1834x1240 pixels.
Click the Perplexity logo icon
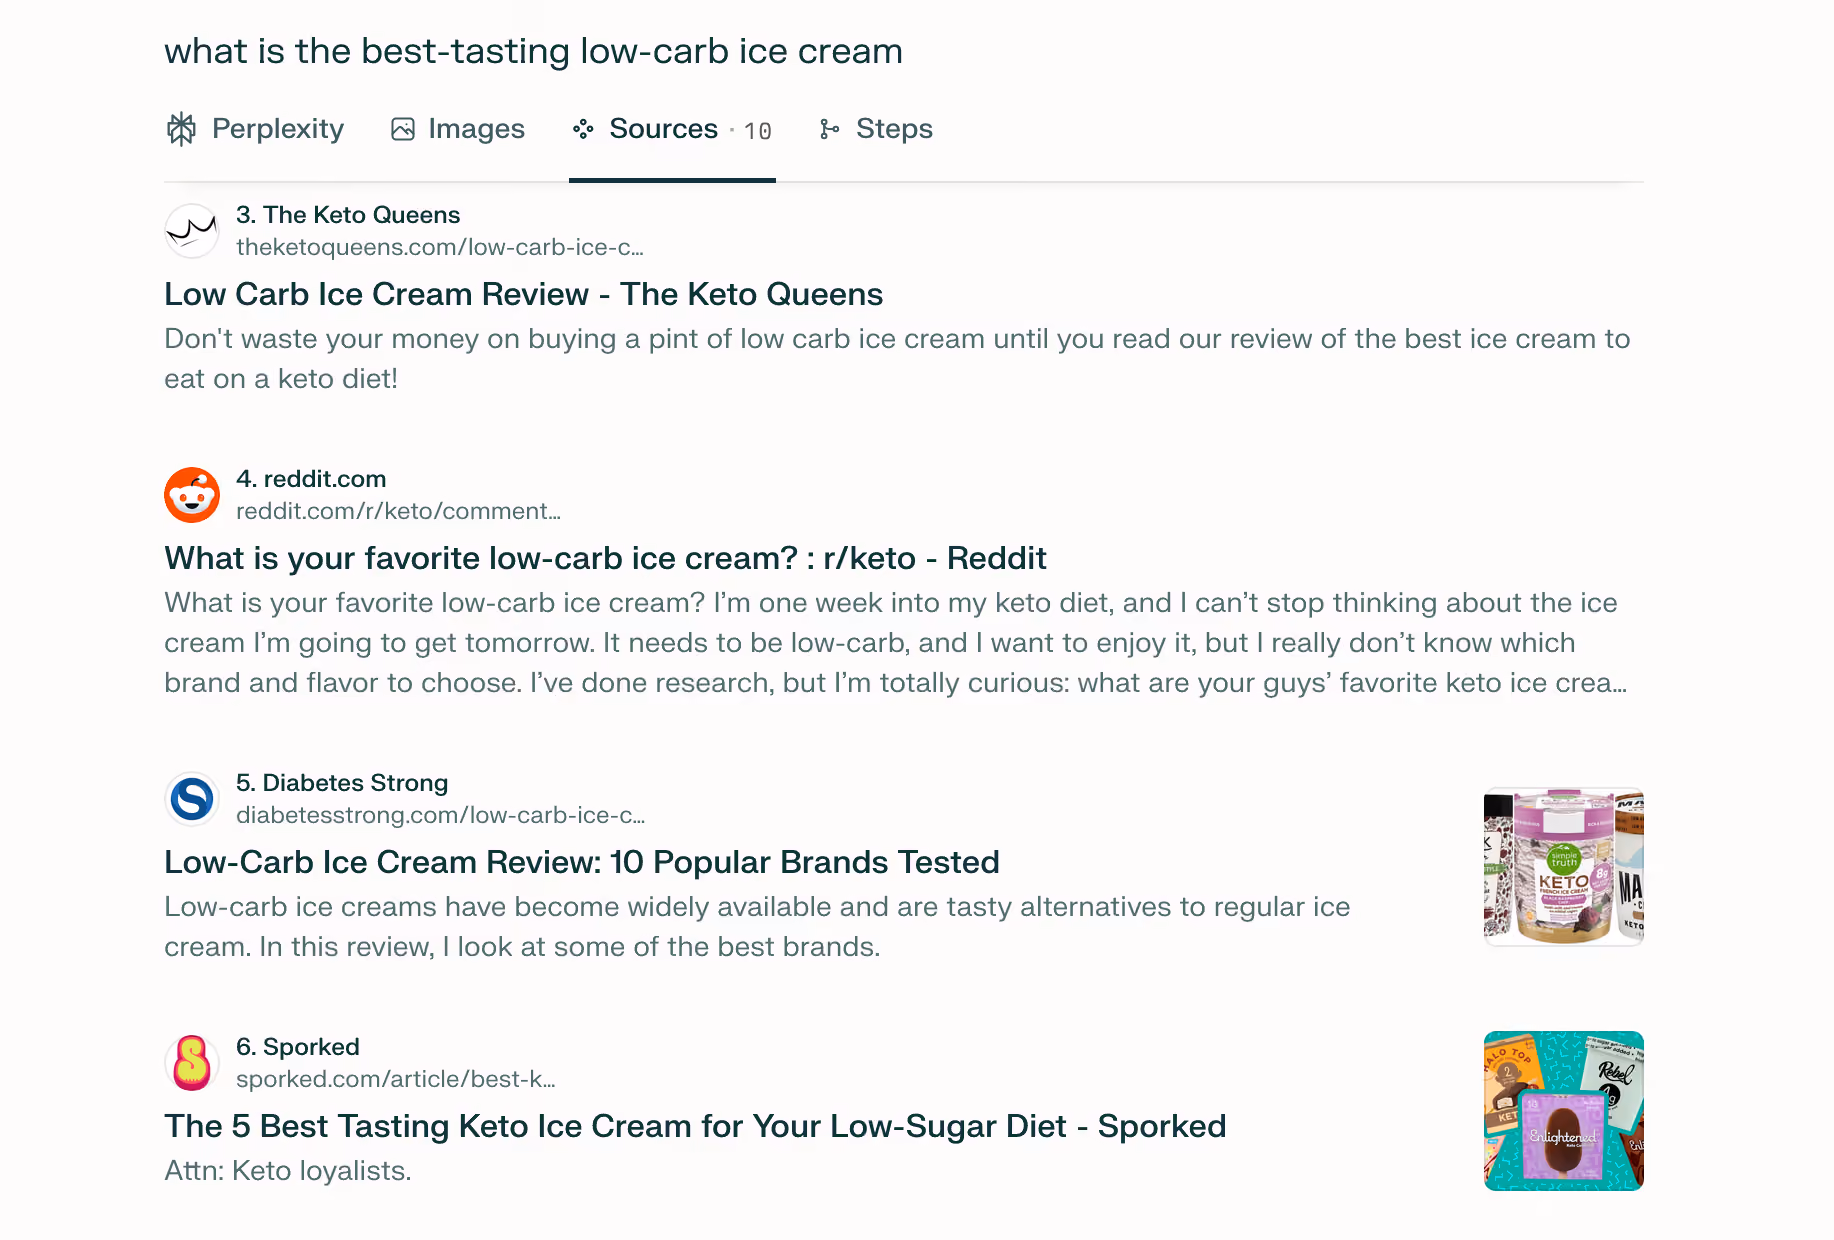181,129
